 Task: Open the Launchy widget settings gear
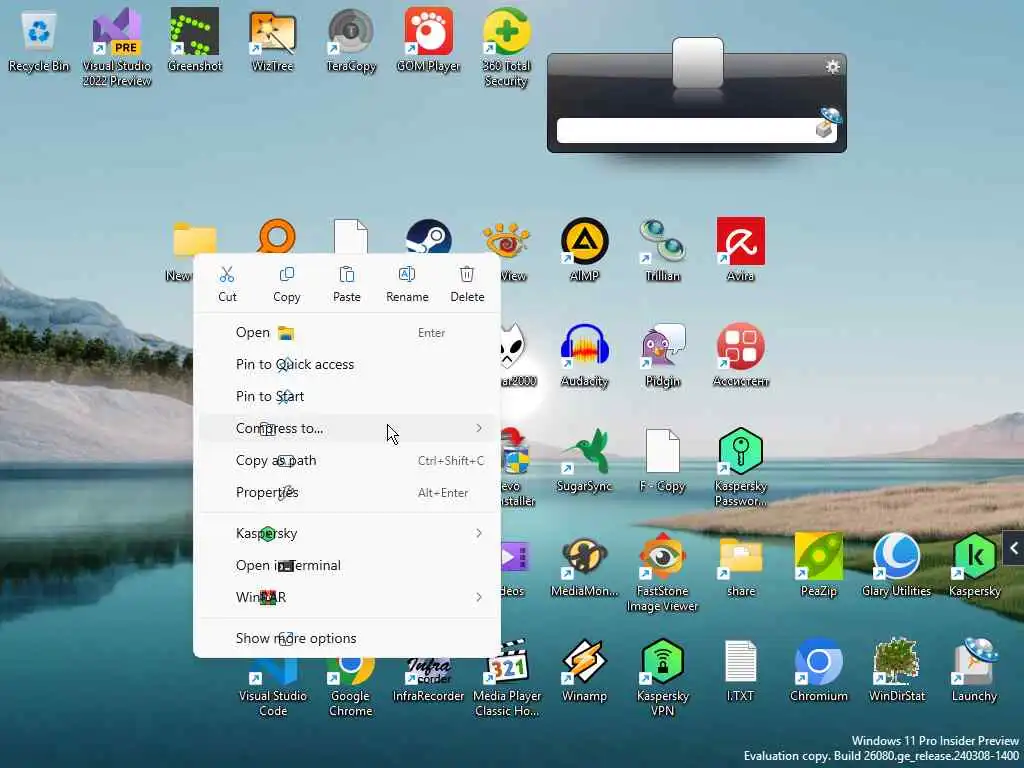[x=832, y=67]
